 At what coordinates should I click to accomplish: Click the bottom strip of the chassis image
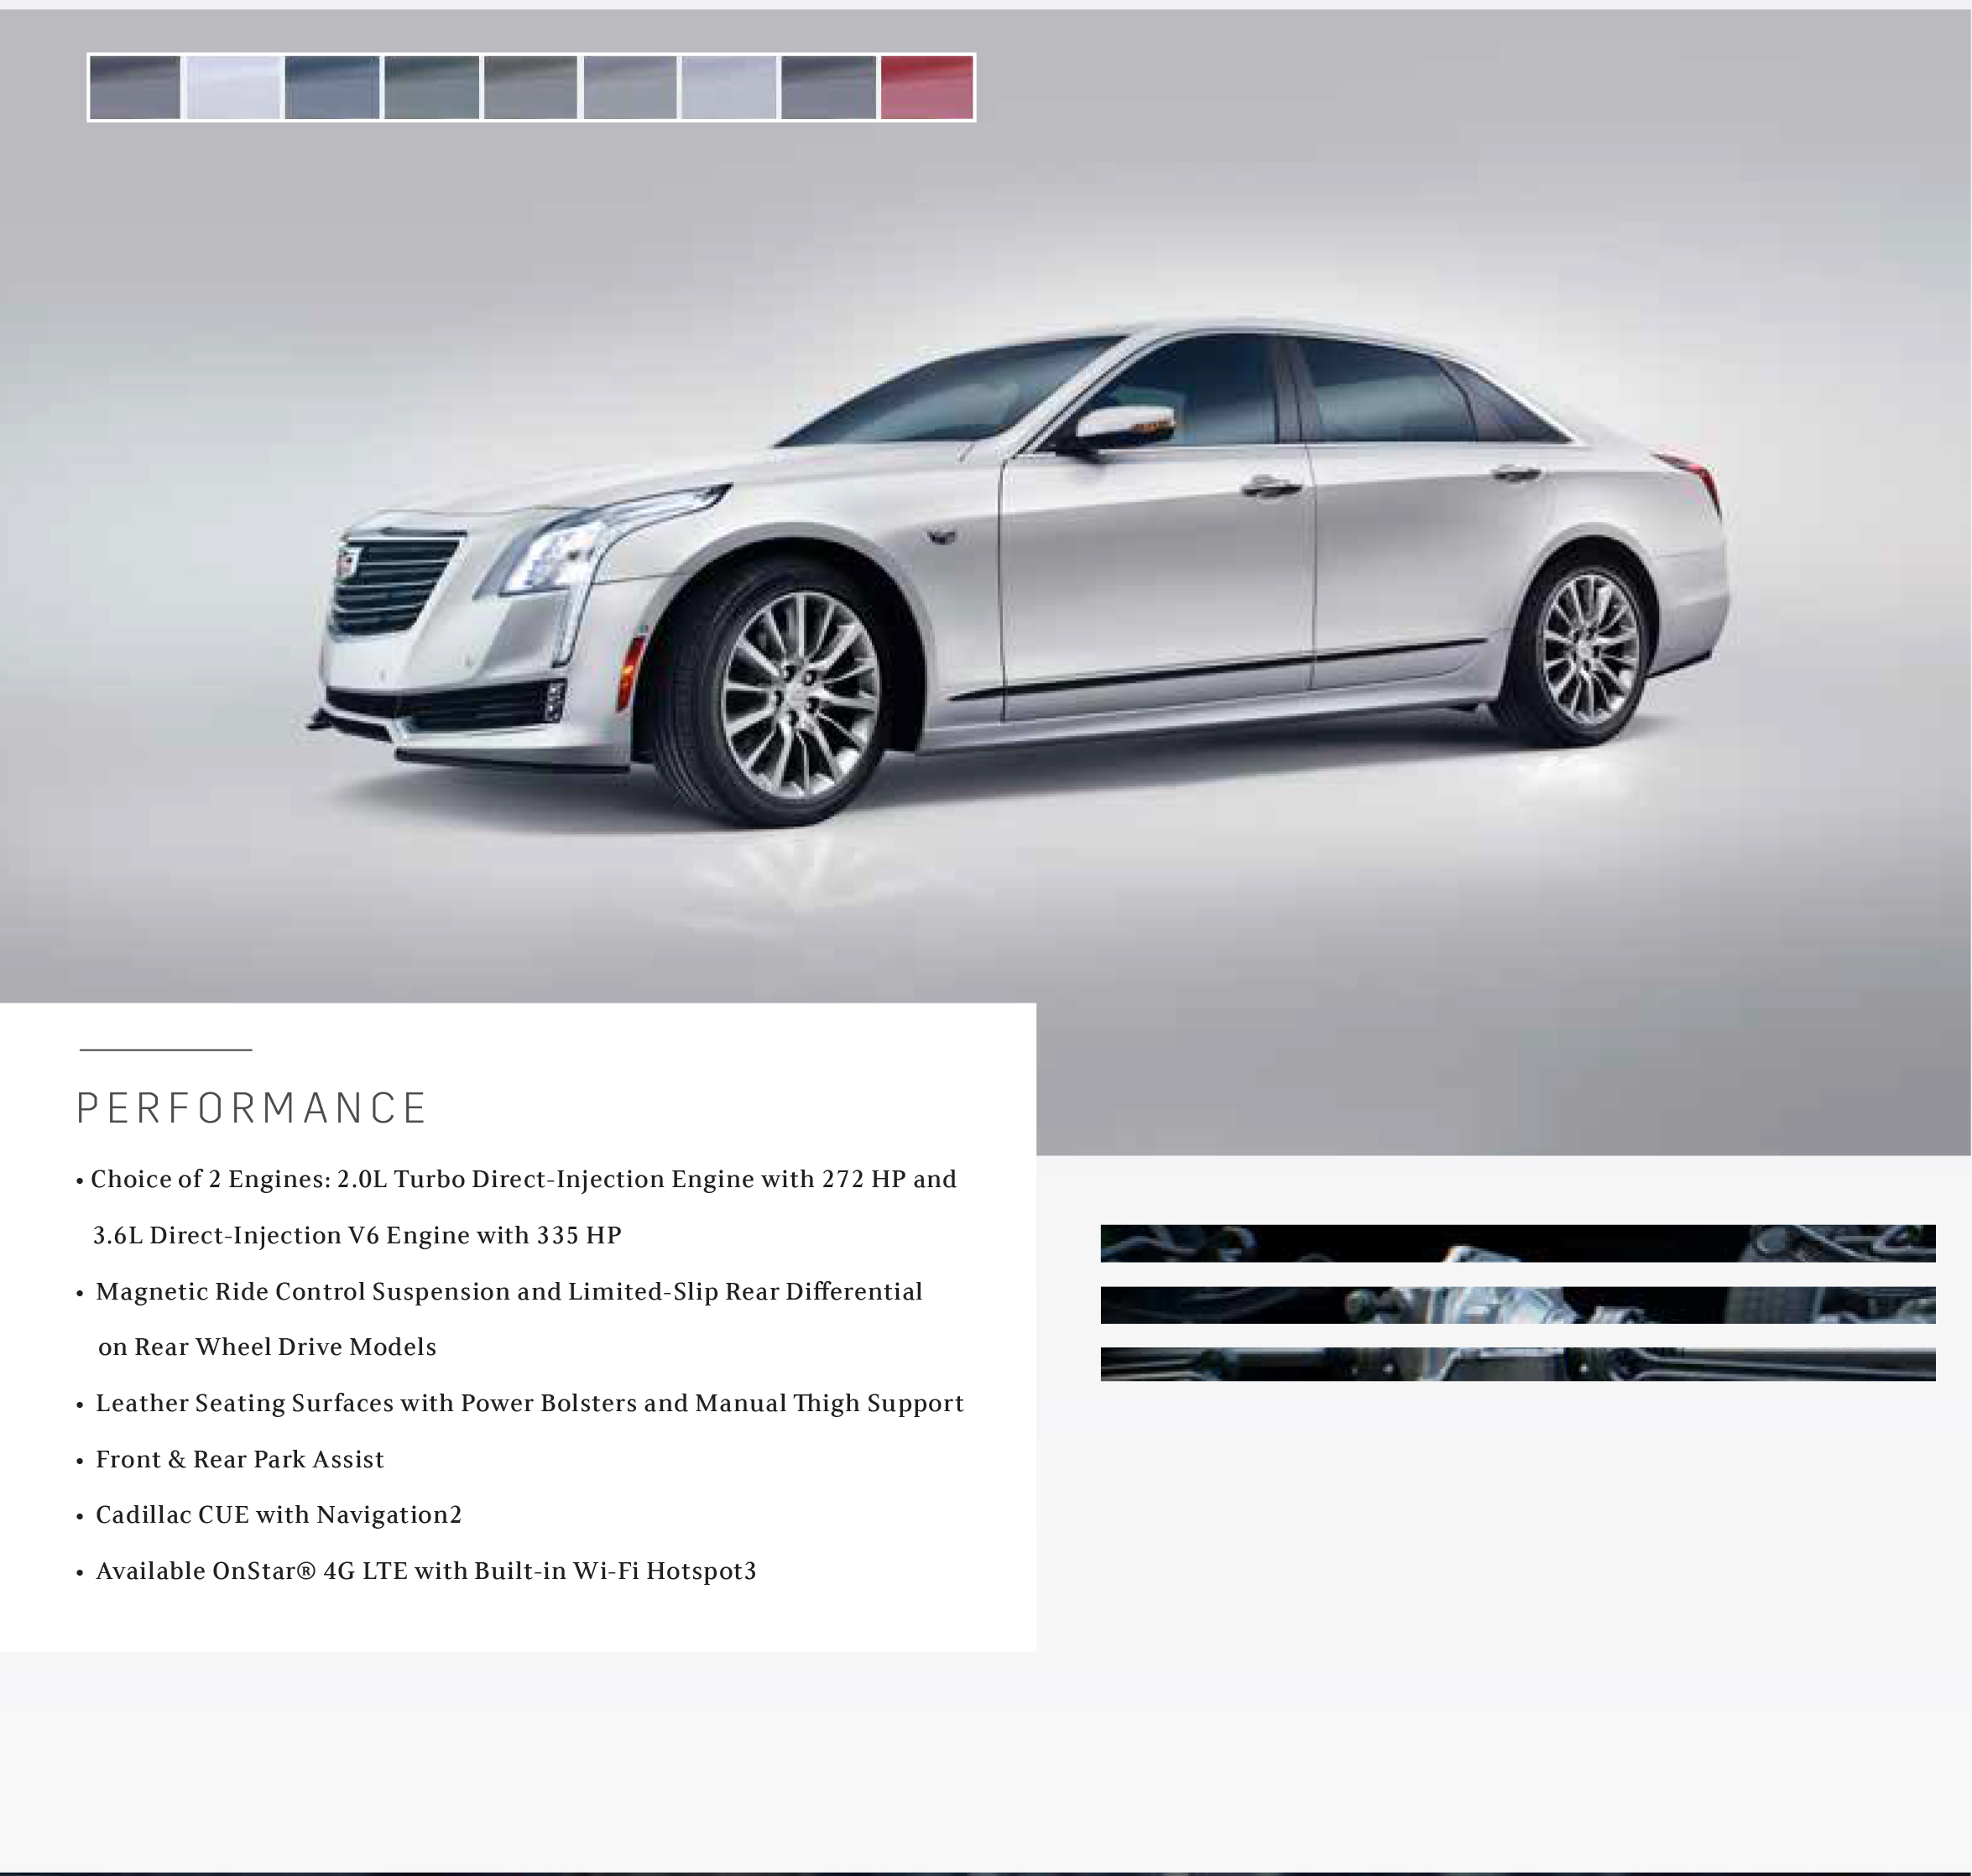click(1518, 1364)
